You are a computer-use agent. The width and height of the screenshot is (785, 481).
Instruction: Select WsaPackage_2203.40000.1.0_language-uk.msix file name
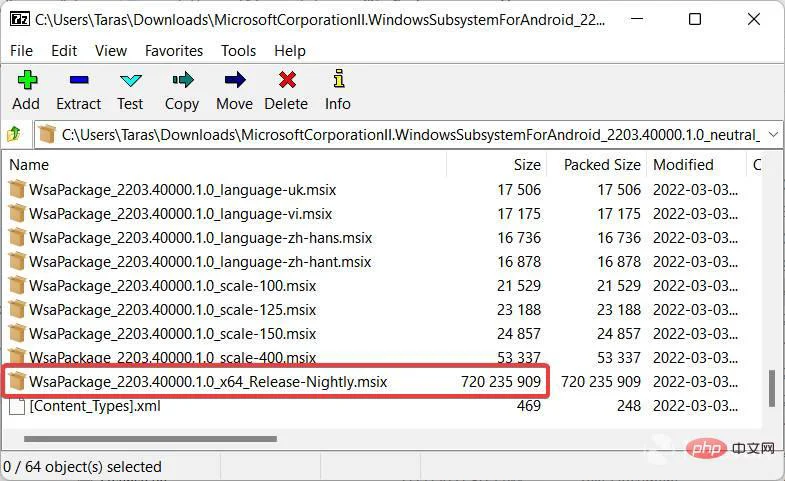coord(182,190)
